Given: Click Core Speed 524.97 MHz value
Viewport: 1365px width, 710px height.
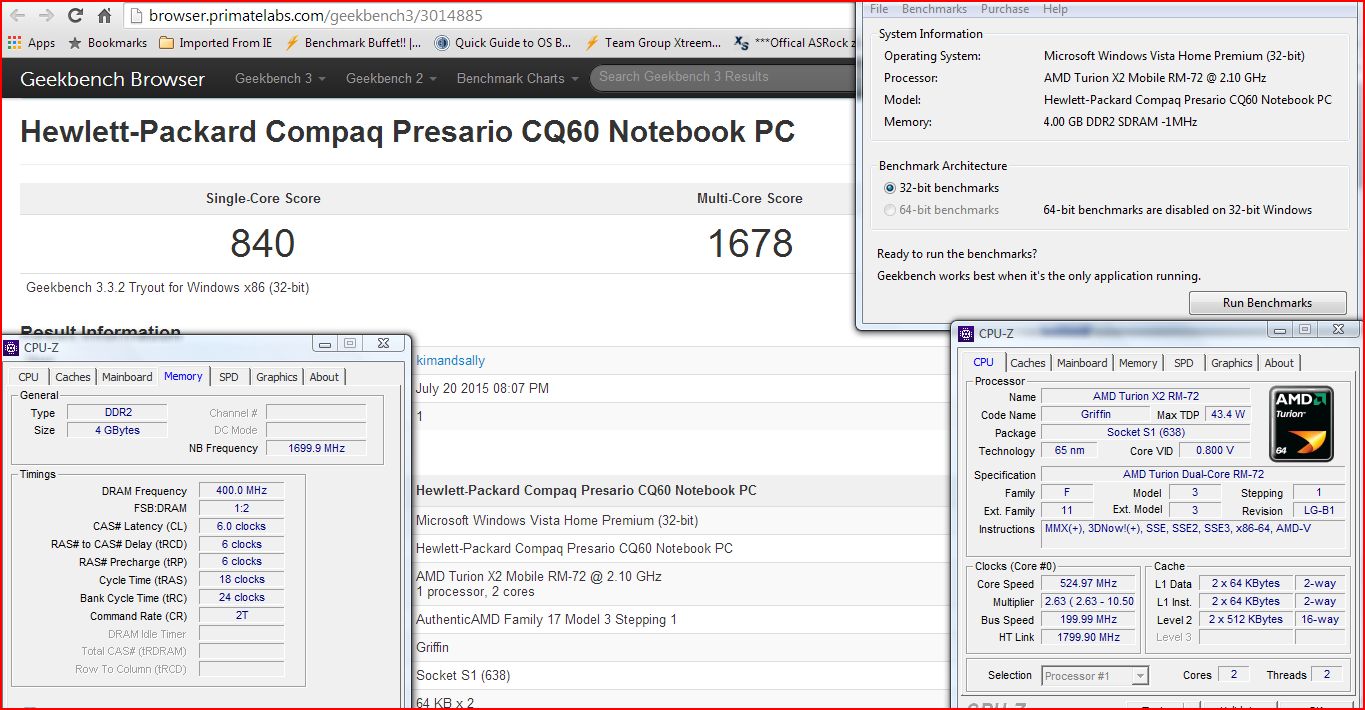Looking at the screenshot, I should click(x=1090, y=584).
